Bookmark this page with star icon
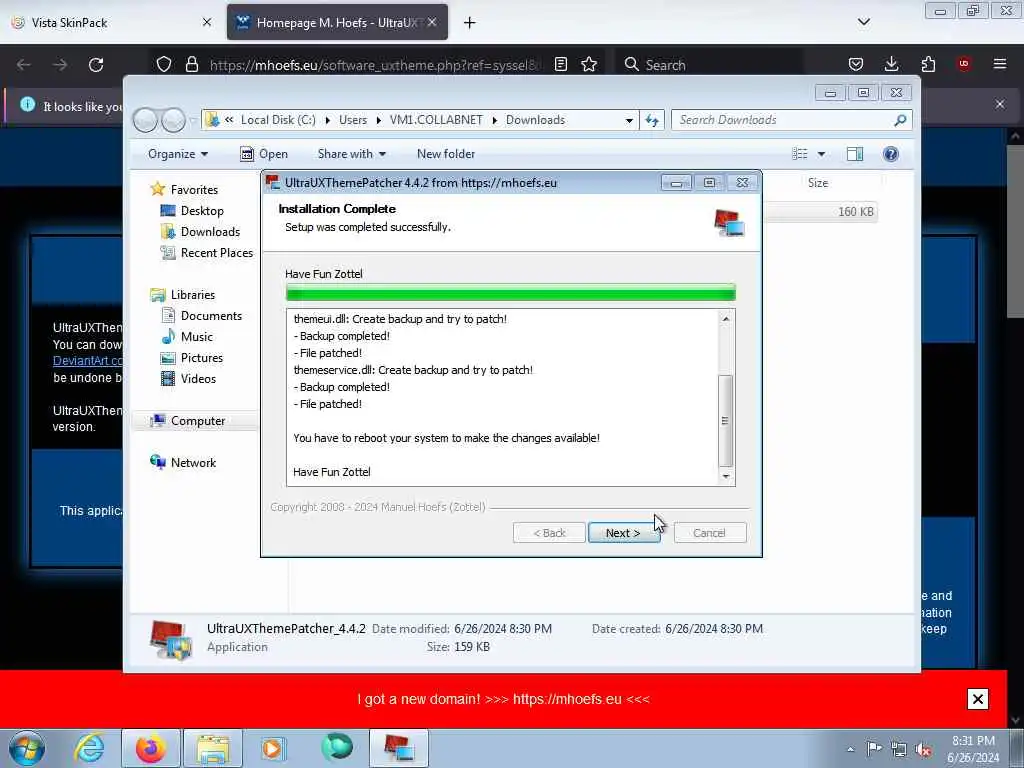The height and width of the screenshot is (768, 1024). pos(589,65)
